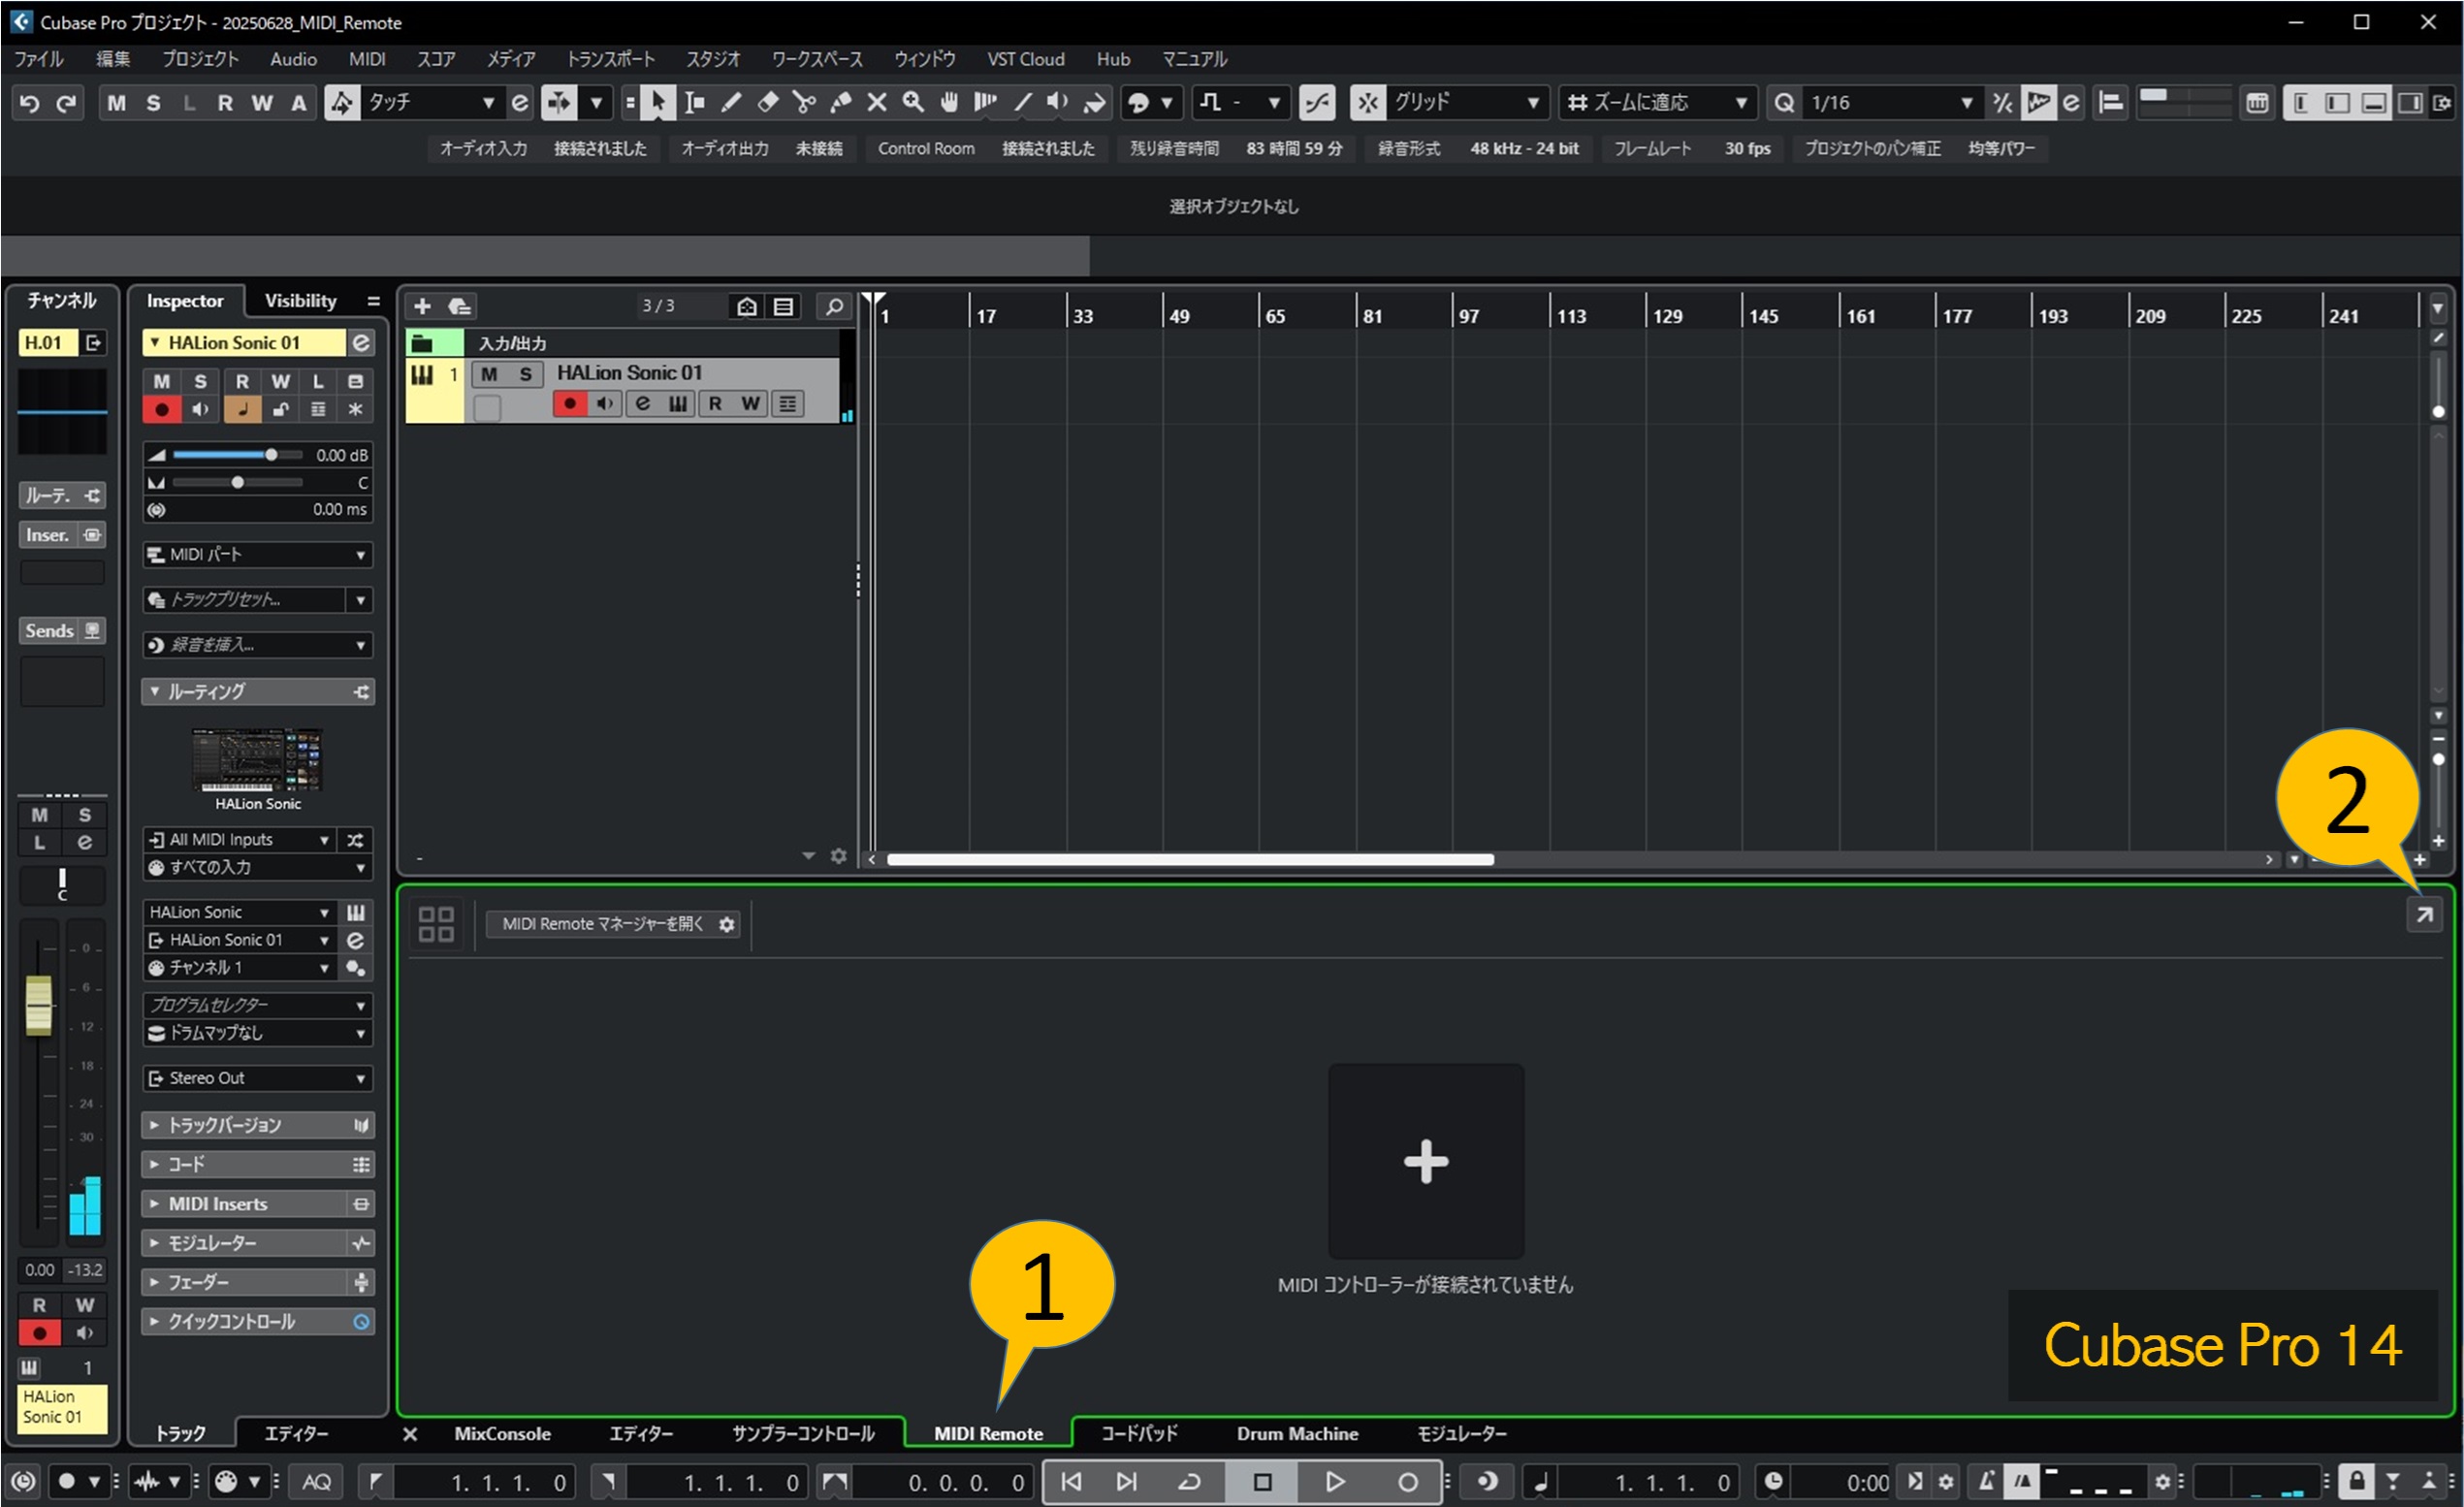Switch to コードパッド lower zone tab
The width and height of the screenshot is (2464, 1507).
point(1139,1433)
